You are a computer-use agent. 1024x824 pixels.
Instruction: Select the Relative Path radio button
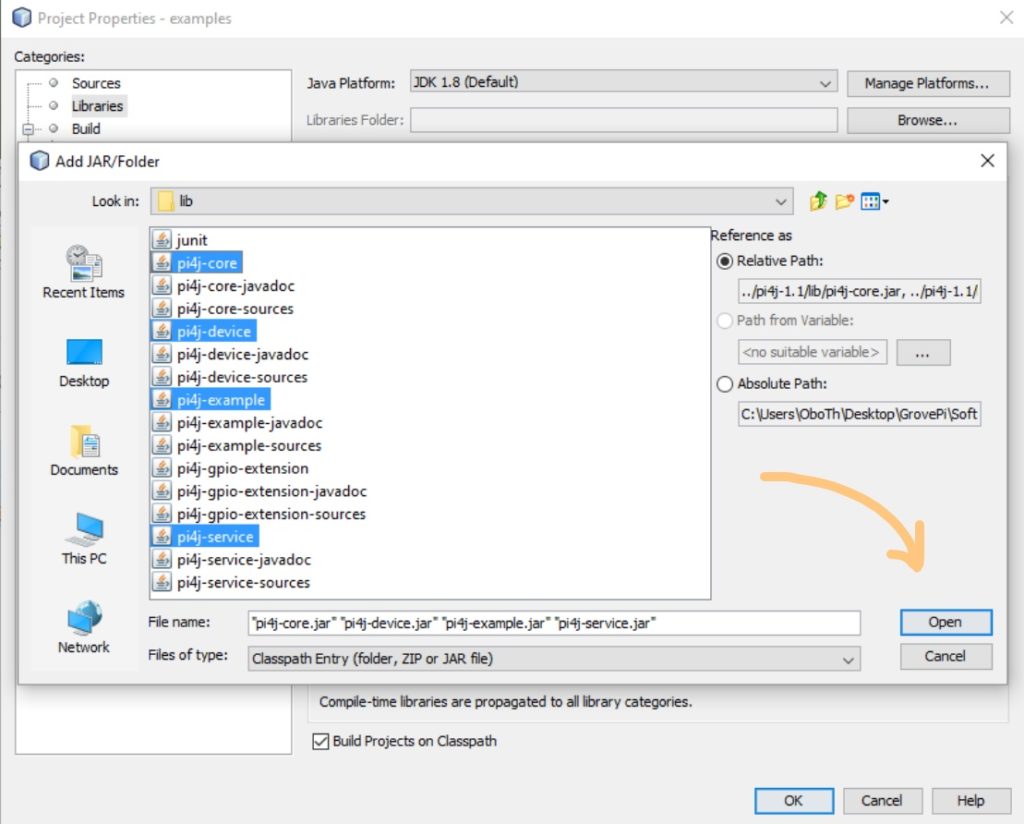(x=725, y=261)
